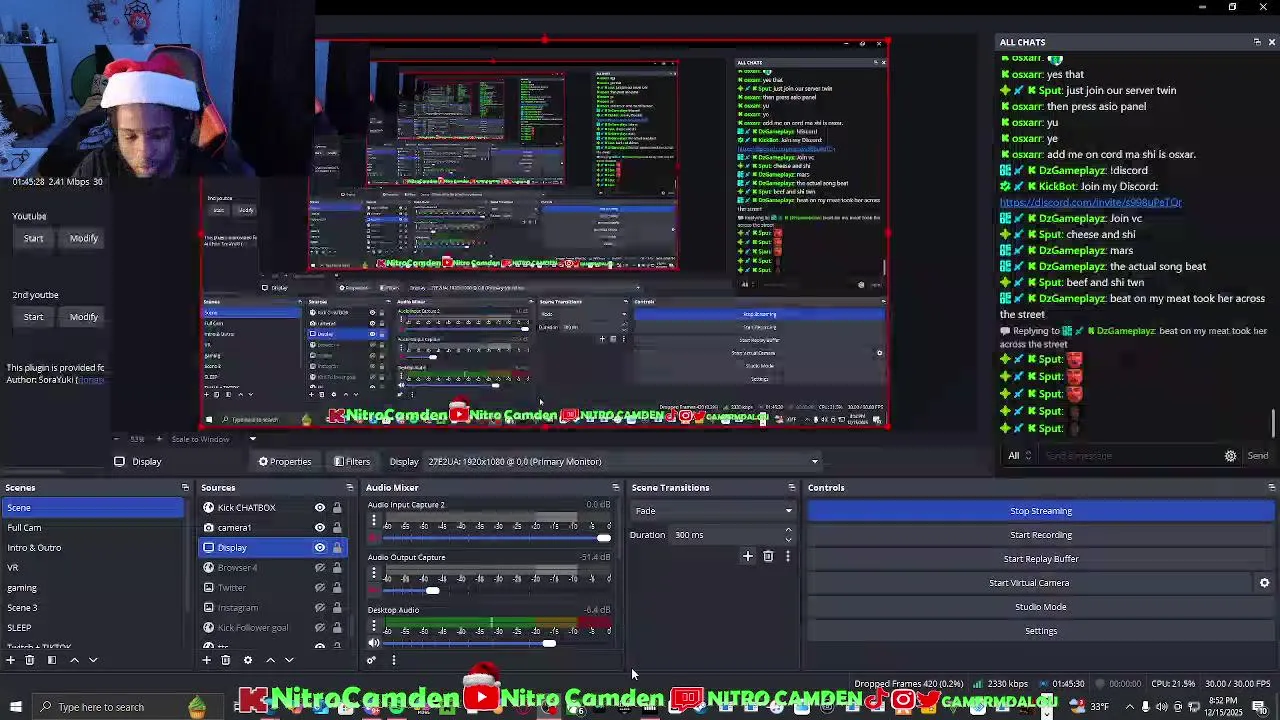Adjust Audio Input Capture 2 volume slider
Viewport: 1280px width, 720px height.
point(603,539)
